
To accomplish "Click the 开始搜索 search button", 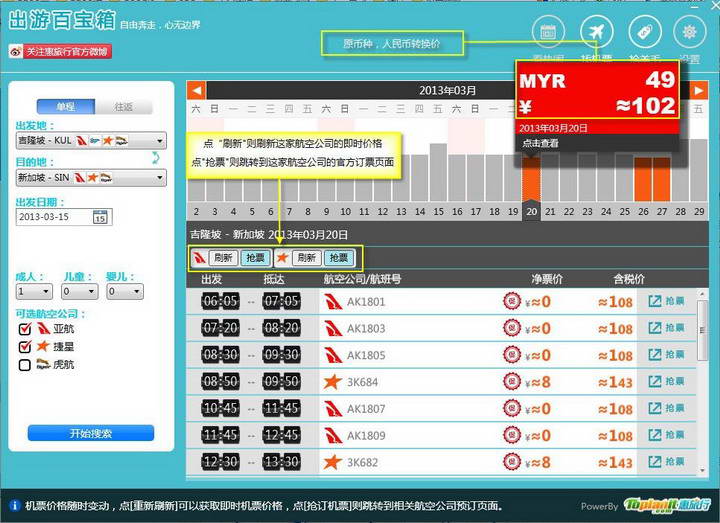I will coord(91,433).
